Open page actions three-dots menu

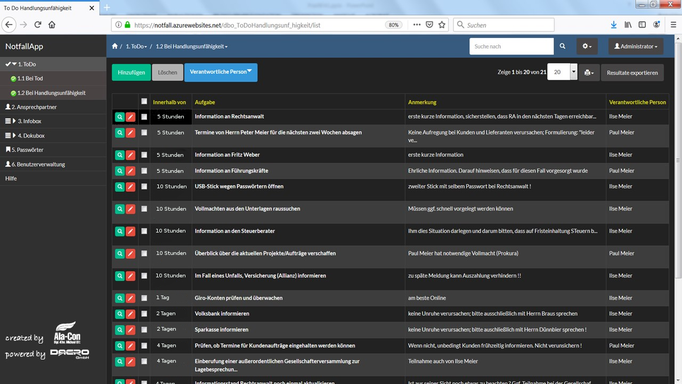click(x=417, y=25)
